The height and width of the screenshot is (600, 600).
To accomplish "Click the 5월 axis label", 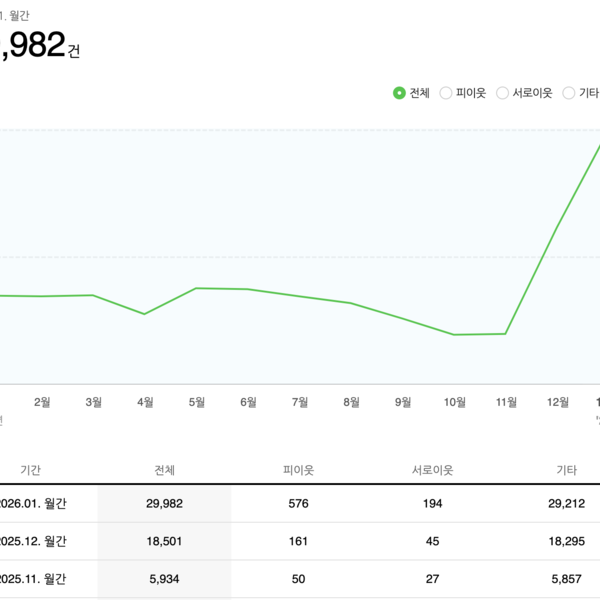I will pos(197,402).
